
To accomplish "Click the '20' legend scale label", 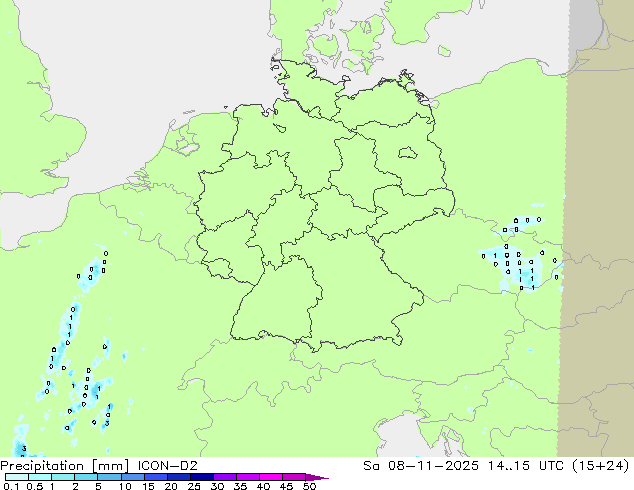I will click(x=171, y=486).
